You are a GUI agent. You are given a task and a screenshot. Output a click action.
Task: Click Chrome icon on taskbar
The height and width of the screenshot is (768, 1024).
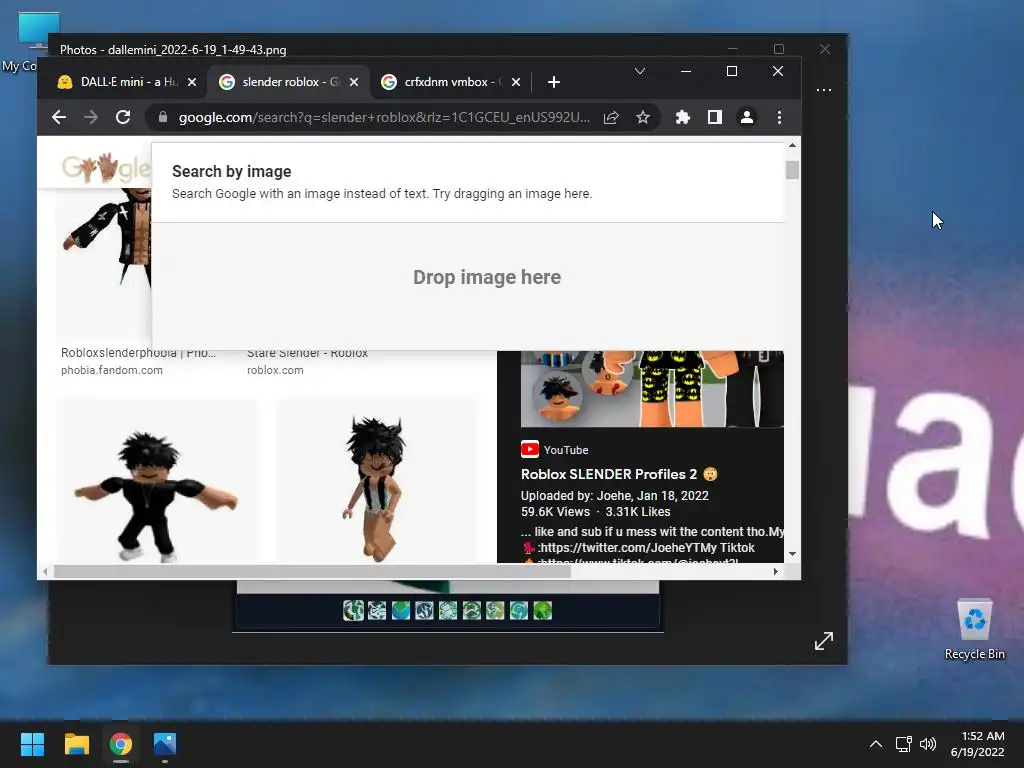[x=121, y=744]
